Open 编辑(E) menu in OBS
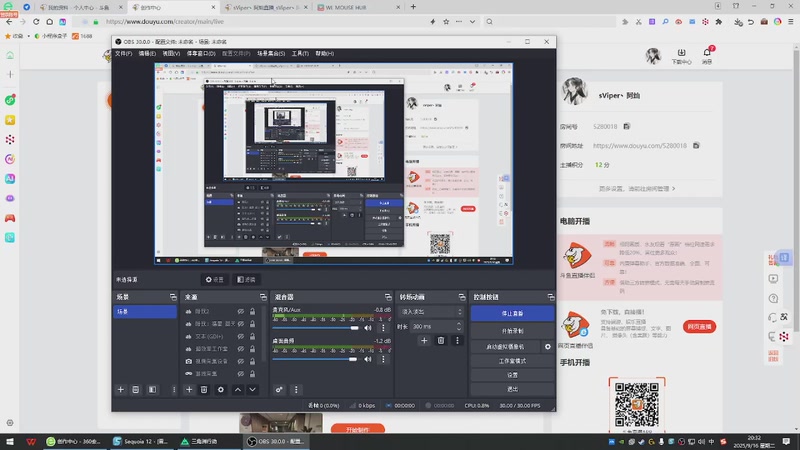The image size is (800, 450). [x=147, y=54]
